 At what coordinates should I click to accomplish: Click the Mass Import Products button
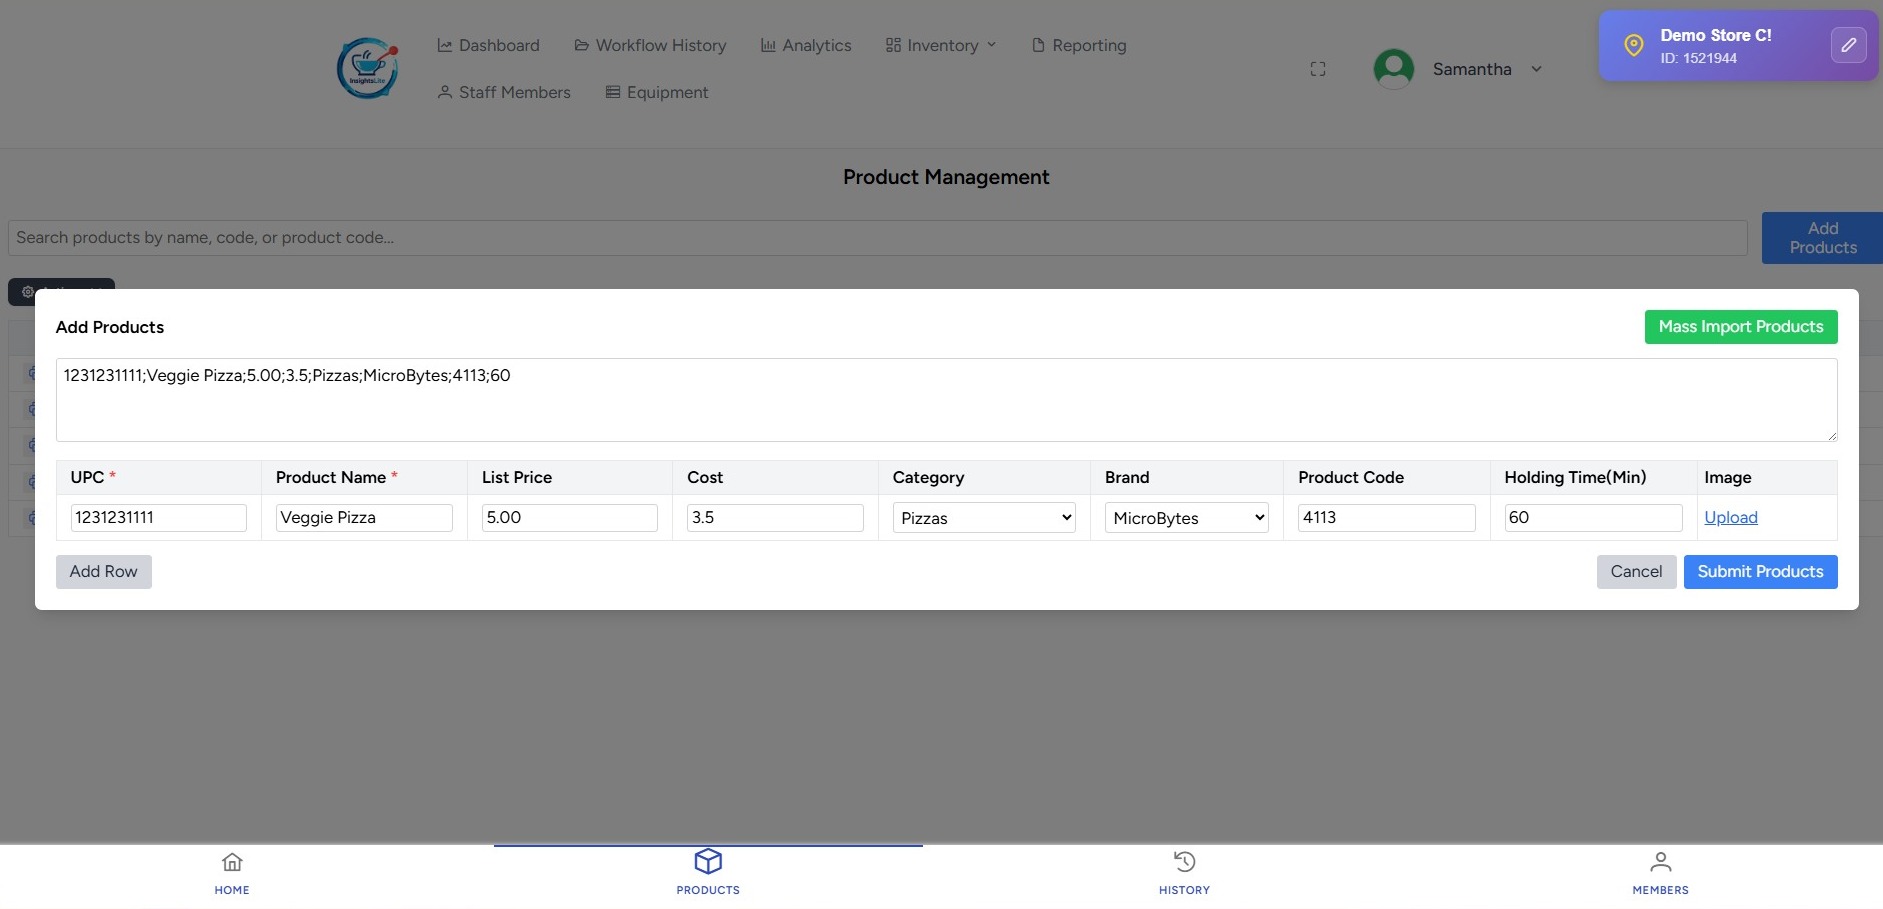click(x=1740, y=327)
